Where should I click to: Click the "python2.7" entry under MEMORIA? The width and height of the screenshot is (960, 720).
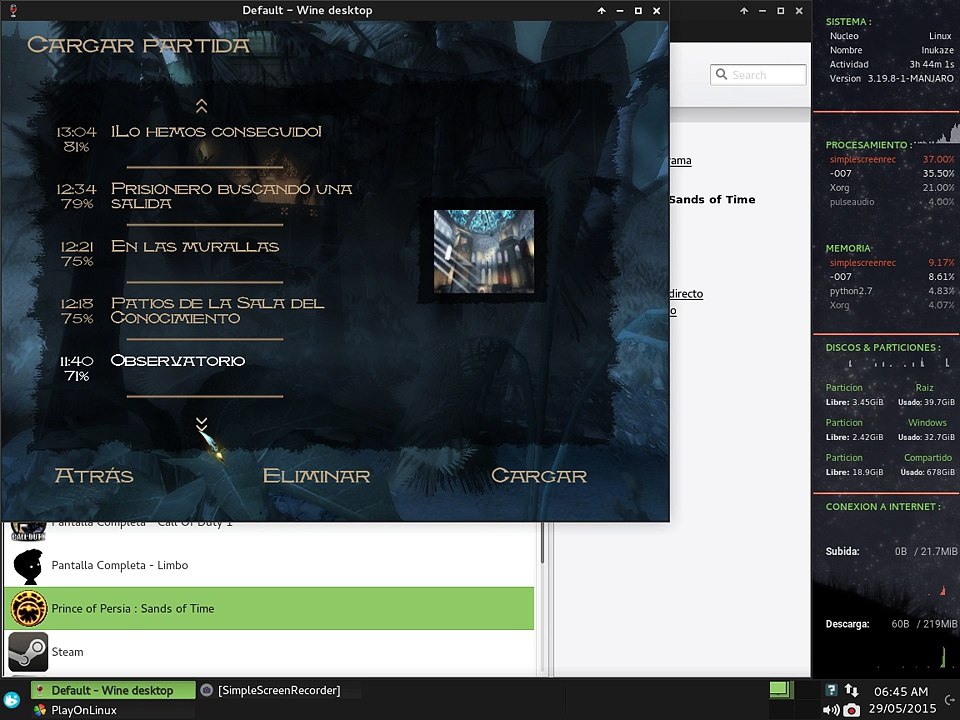point(851,291)
